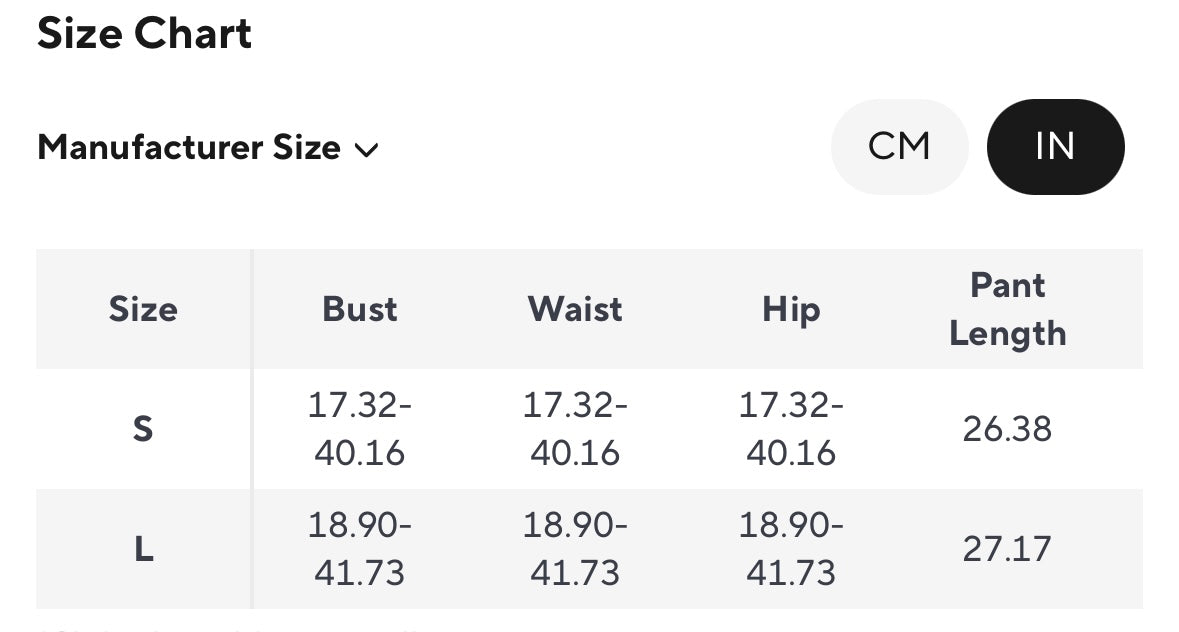This screenshot has width=1179, height=632.
Task: Select the Pant Length column header
Action: click(x=1007, y=309)
